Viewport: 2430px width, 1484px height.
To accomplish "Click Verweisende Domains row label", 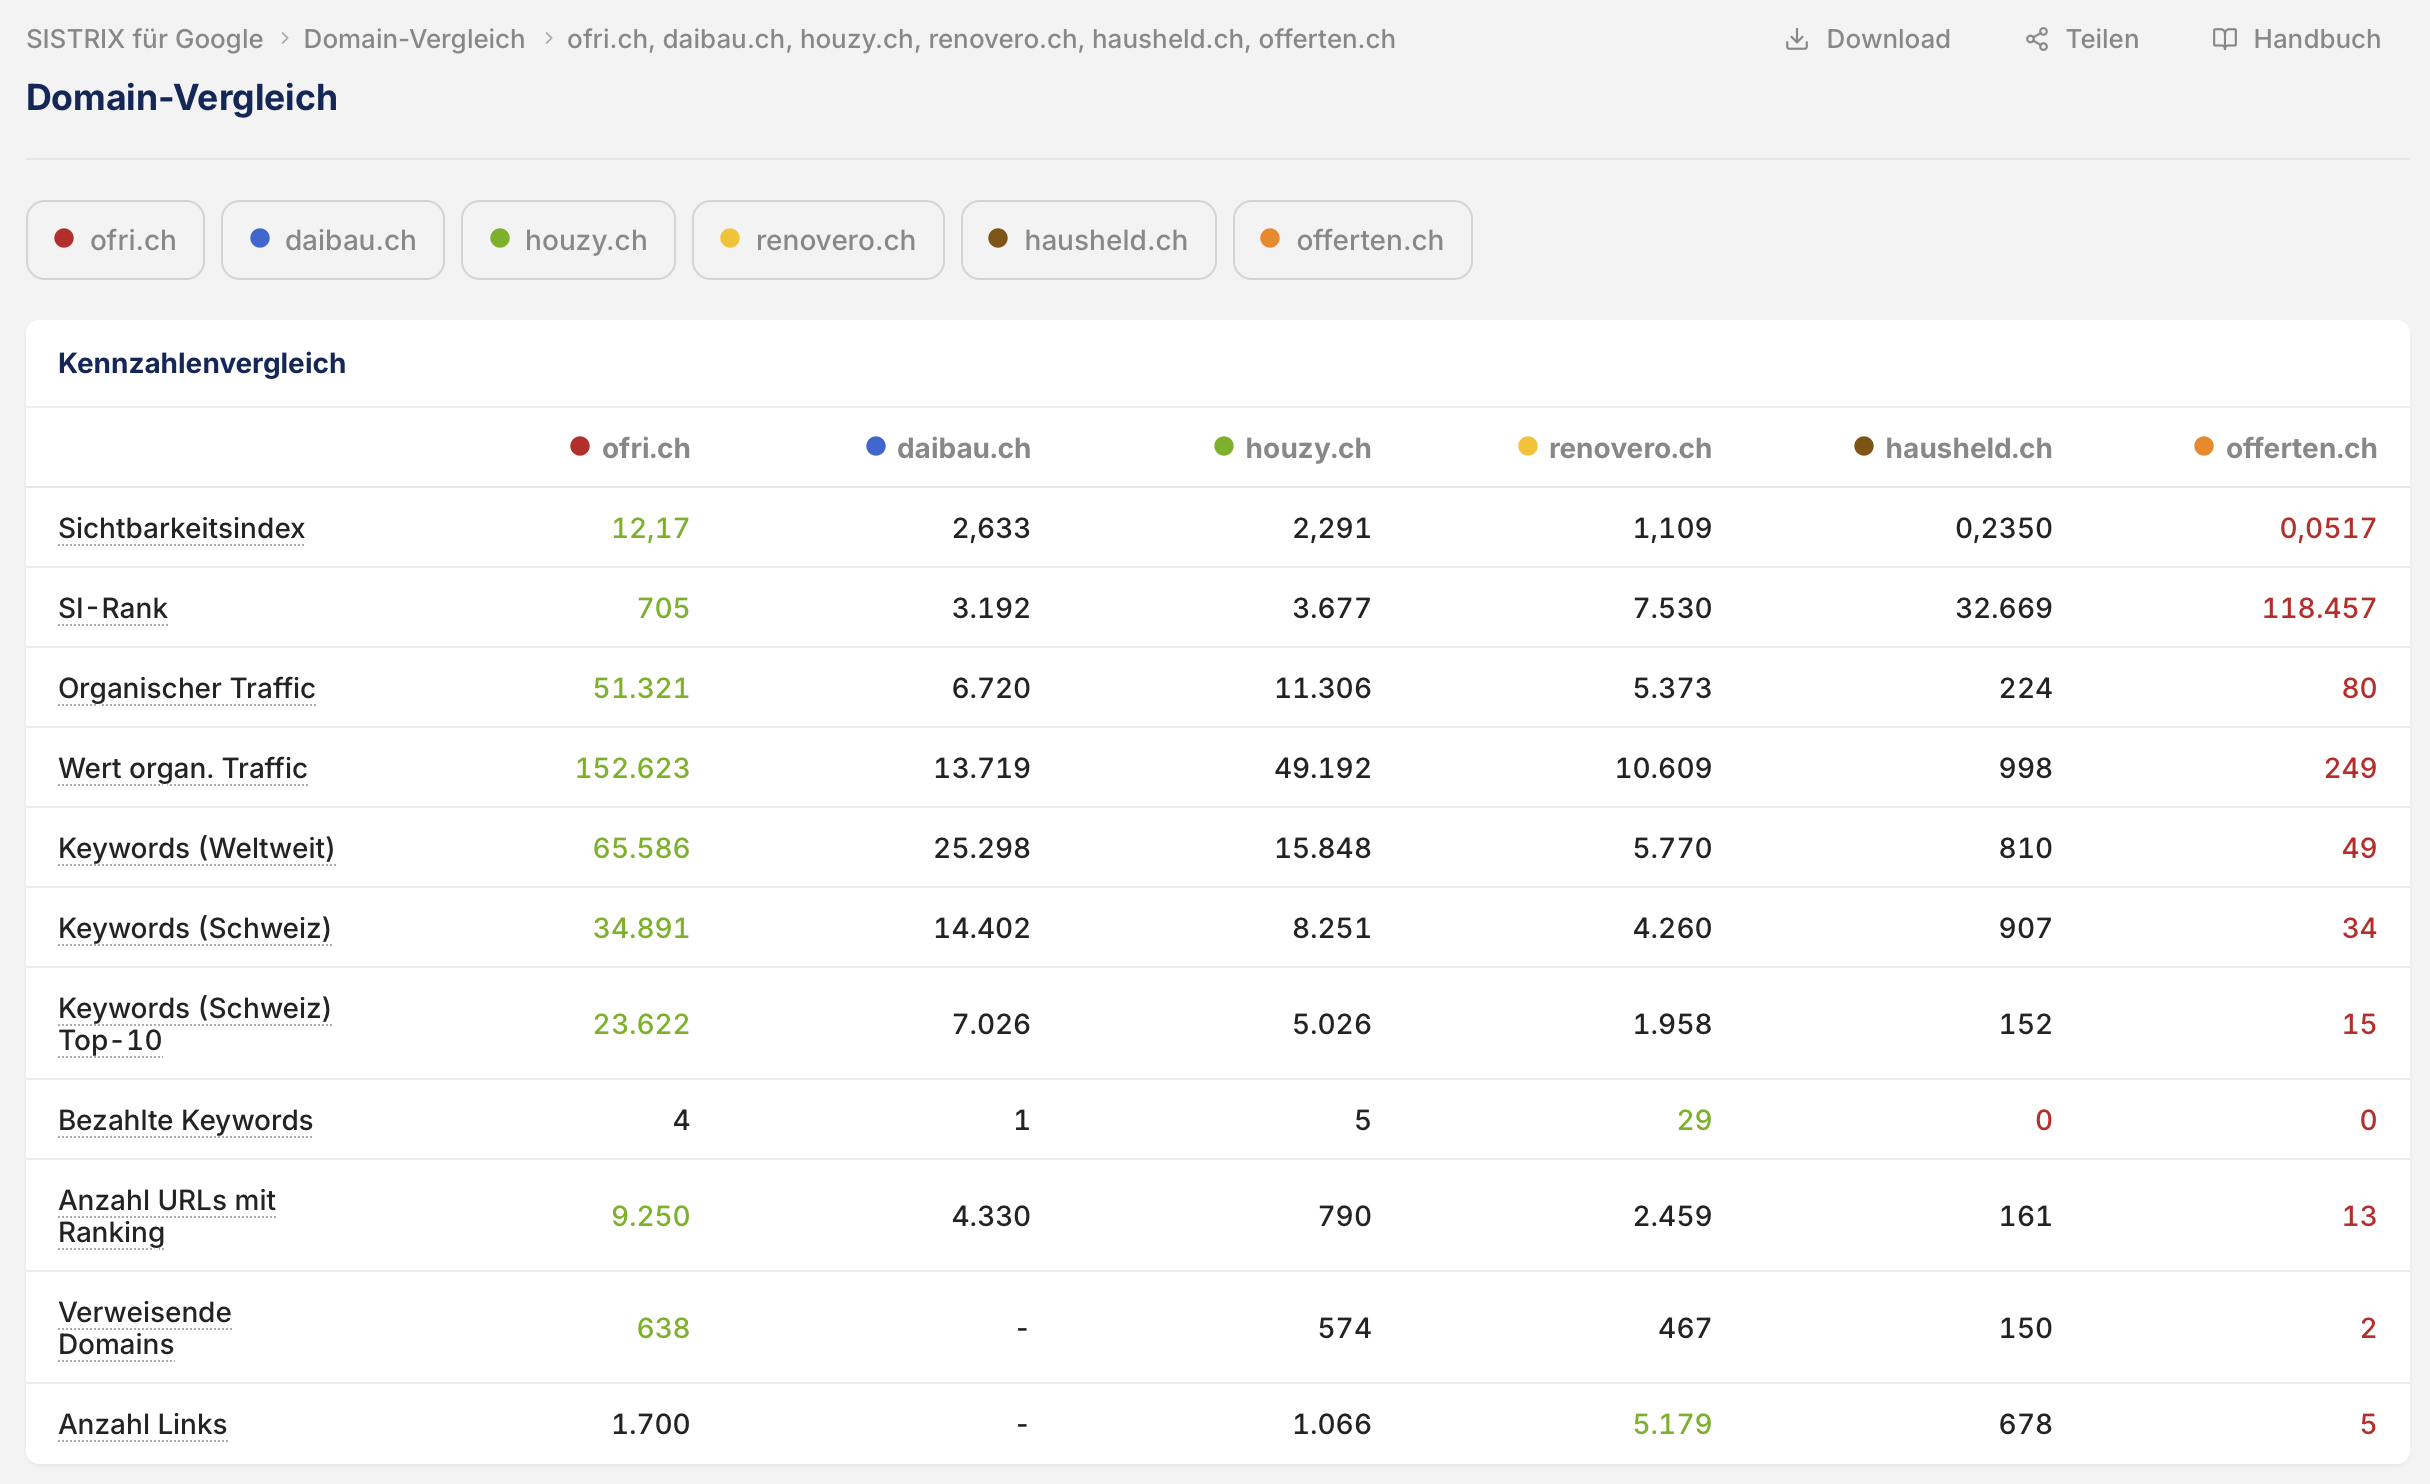I will (145, 1328).
